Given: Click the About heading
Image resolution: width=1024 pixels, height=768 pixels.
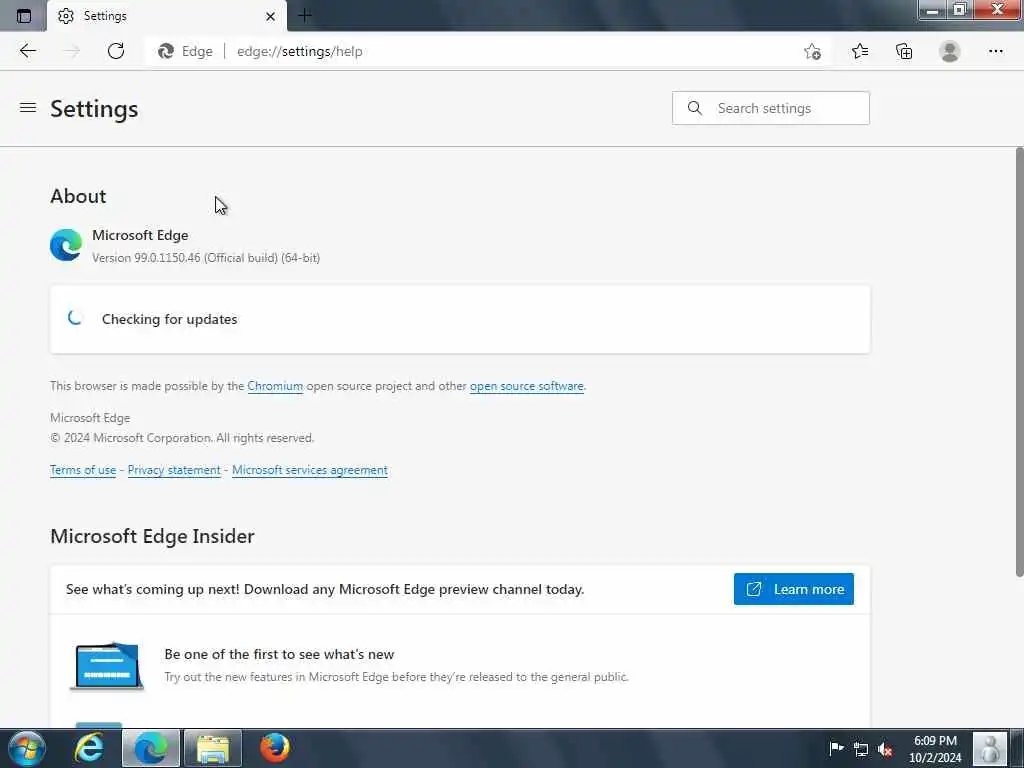Looking at the screenshot, I should (78, 196).
